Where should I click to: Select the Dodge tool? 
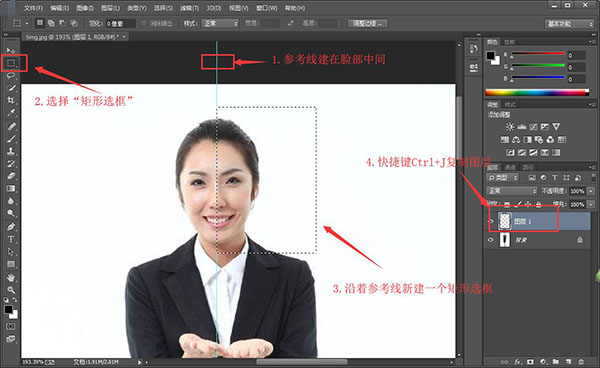pos(11,213)
